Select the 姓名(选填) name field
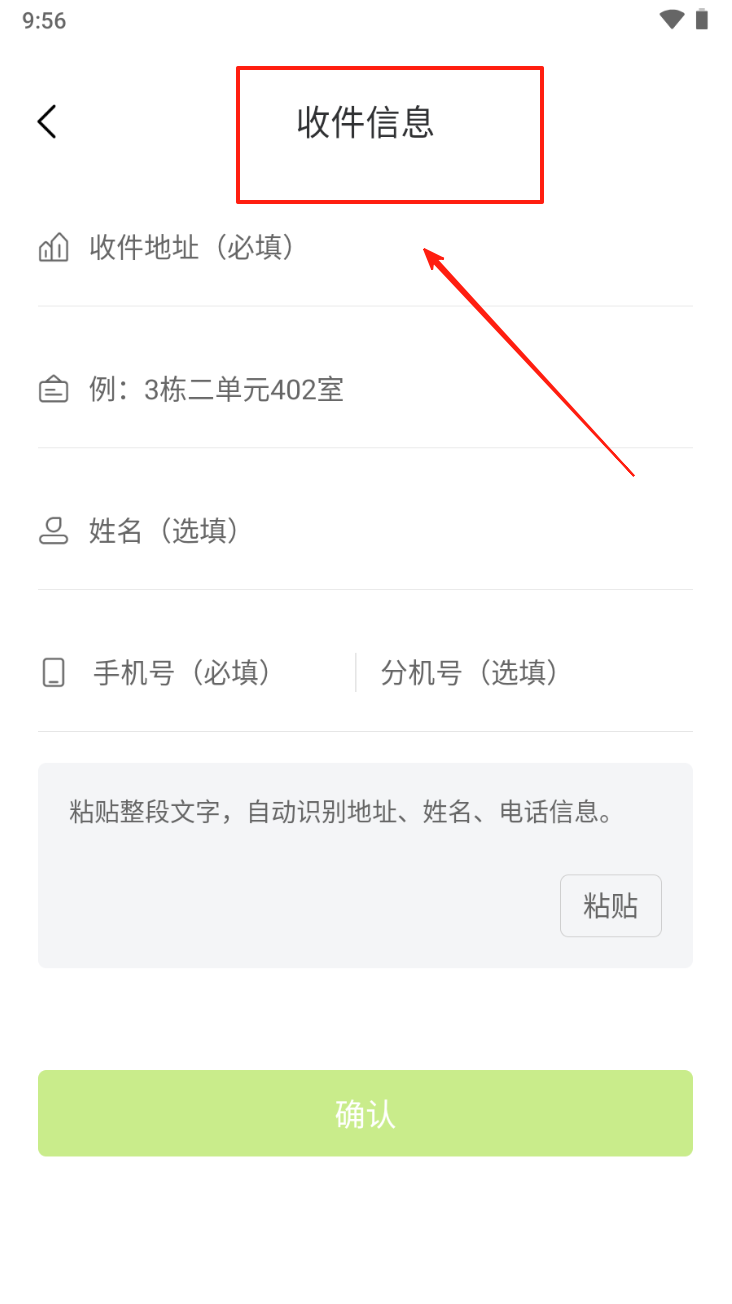The height and width of the screenshot is (1304, 732). tap(365, 531)
